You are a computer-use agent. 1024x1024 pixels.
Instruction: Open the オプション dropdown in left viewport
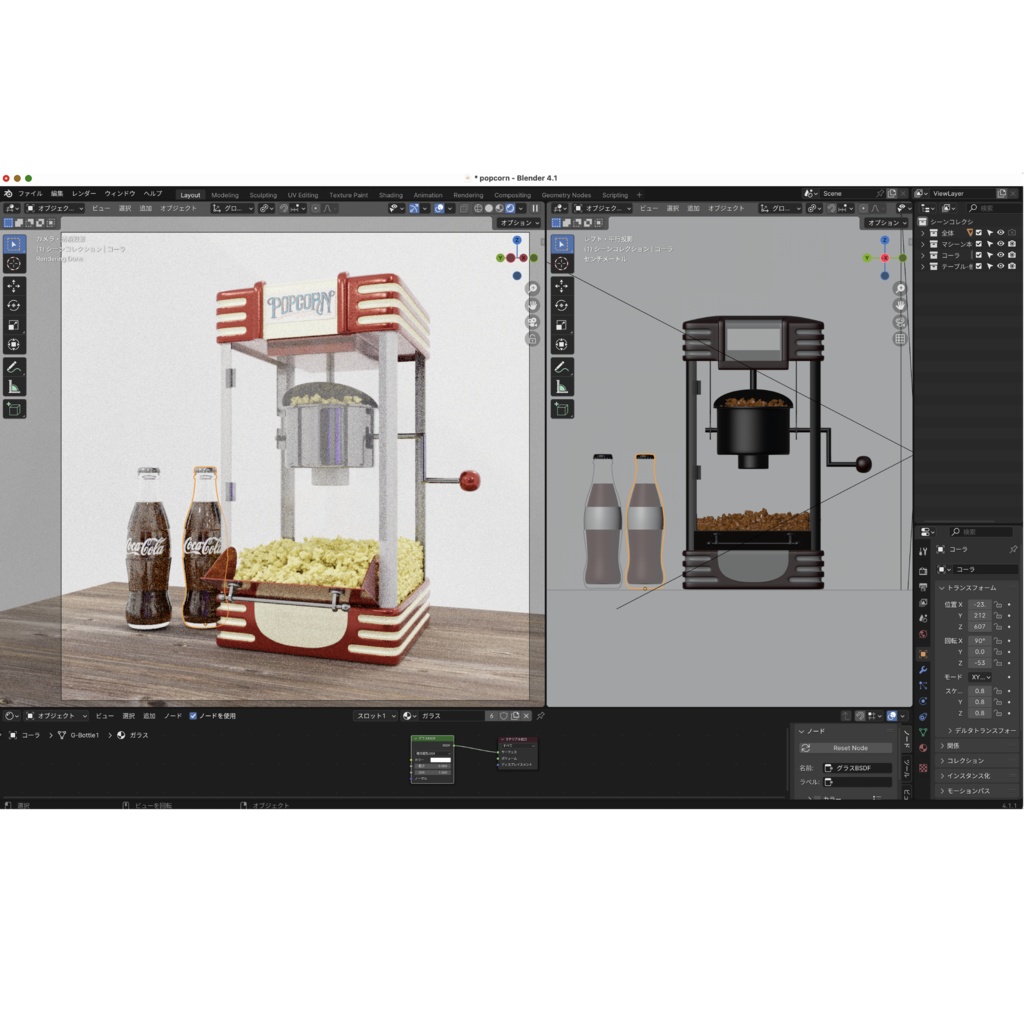click(x=519, y=223)
